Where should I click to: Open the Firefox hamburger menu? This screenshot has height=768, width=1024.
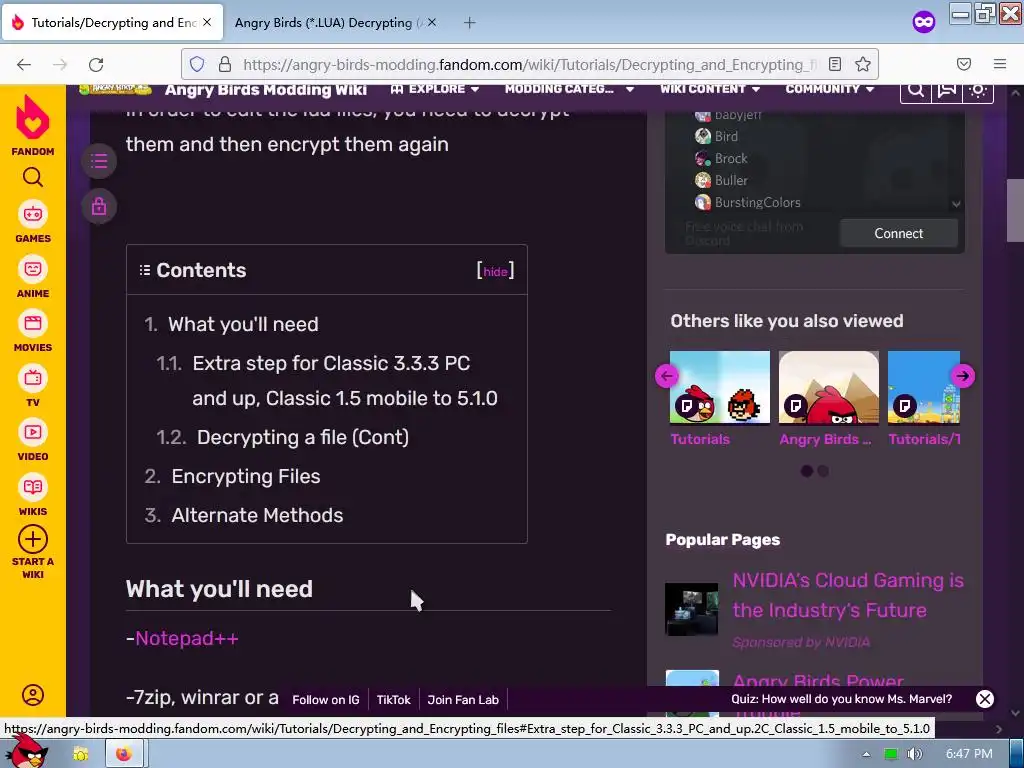[1000, 64]
